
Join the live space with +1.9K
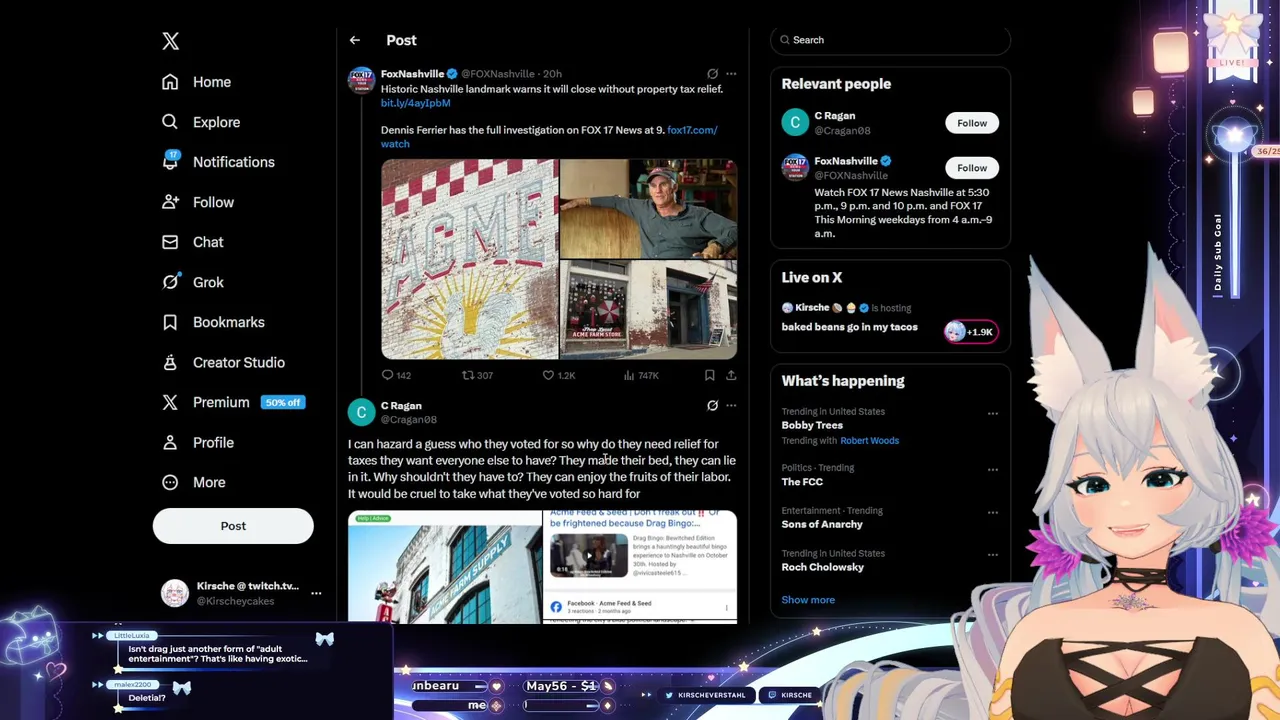[x=971, y=332]
